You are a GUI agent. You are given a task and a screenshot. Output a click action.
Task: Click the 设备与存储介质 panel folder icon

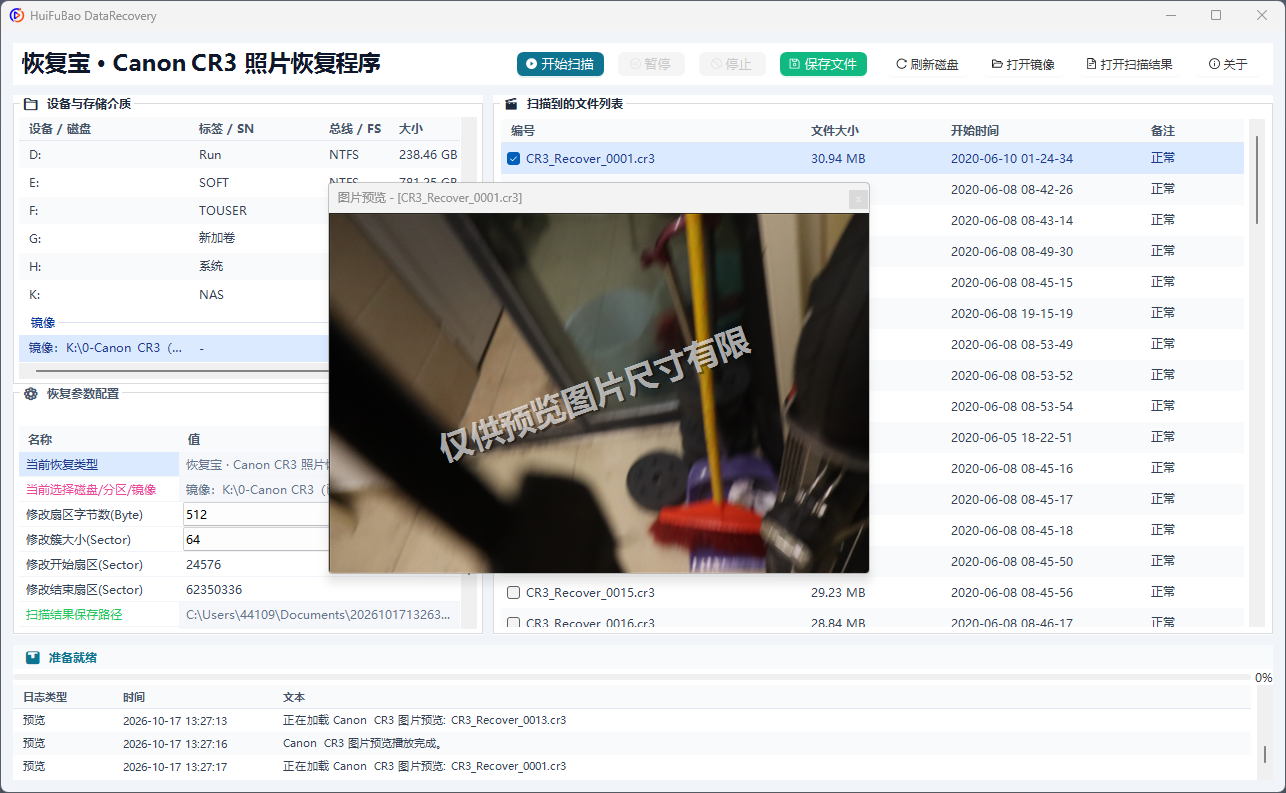click(x=30, y=104)
